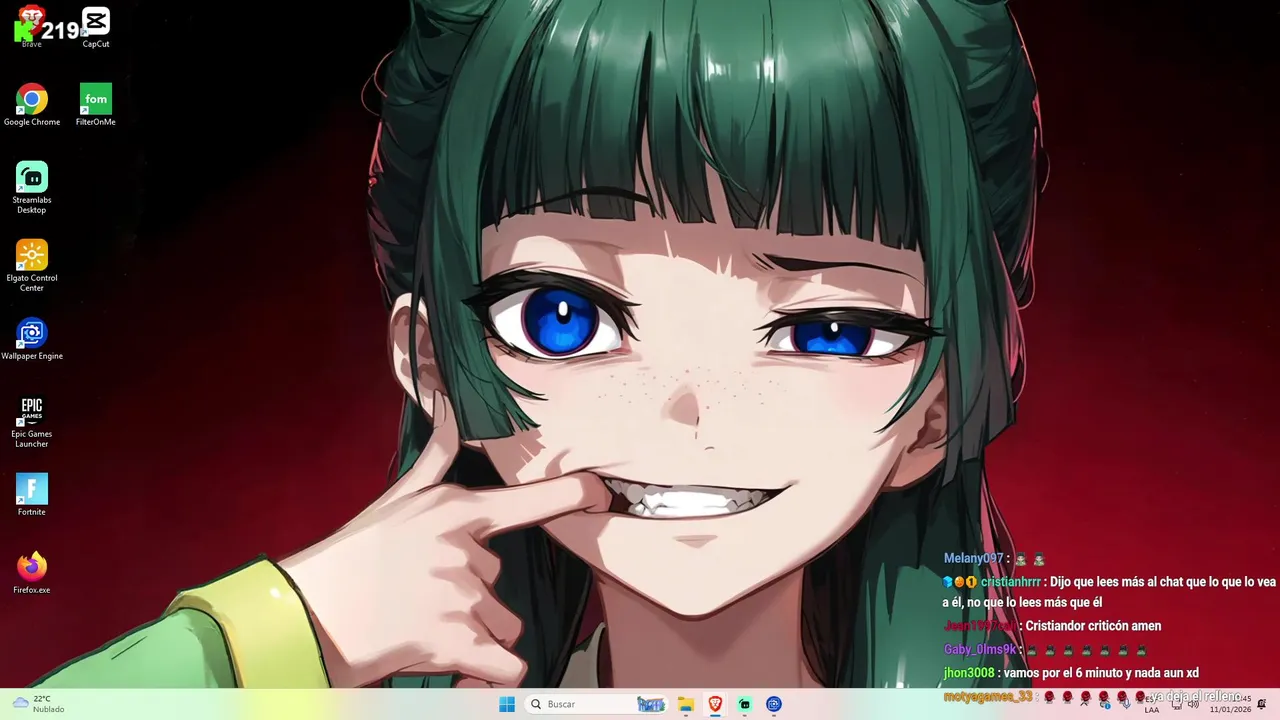
Task: Open the search highlight image in Buscar
Action: tap(651, 704)
